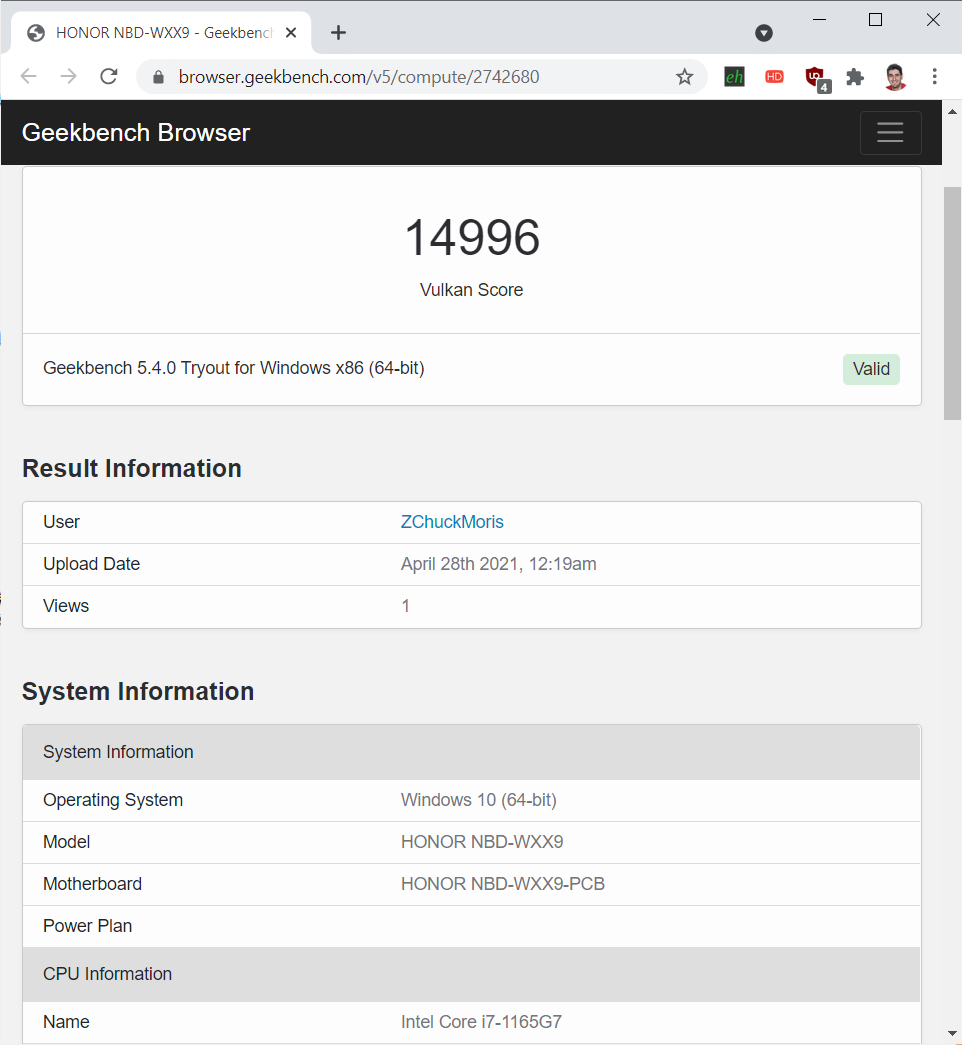The width and height of the screenshot is (962, 1045).
Task: Expand the Geekbench hamburger navigation menu
Action: pyautogui.click(x=891, y=133)
